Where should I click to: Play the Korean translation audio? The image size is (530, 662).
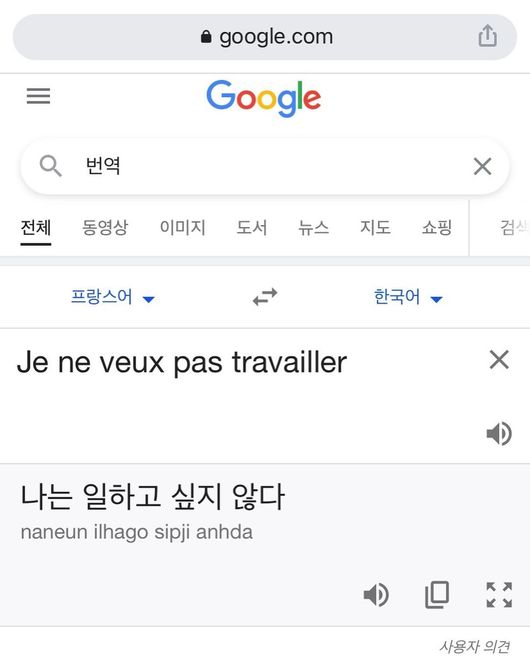click(376, 595)
